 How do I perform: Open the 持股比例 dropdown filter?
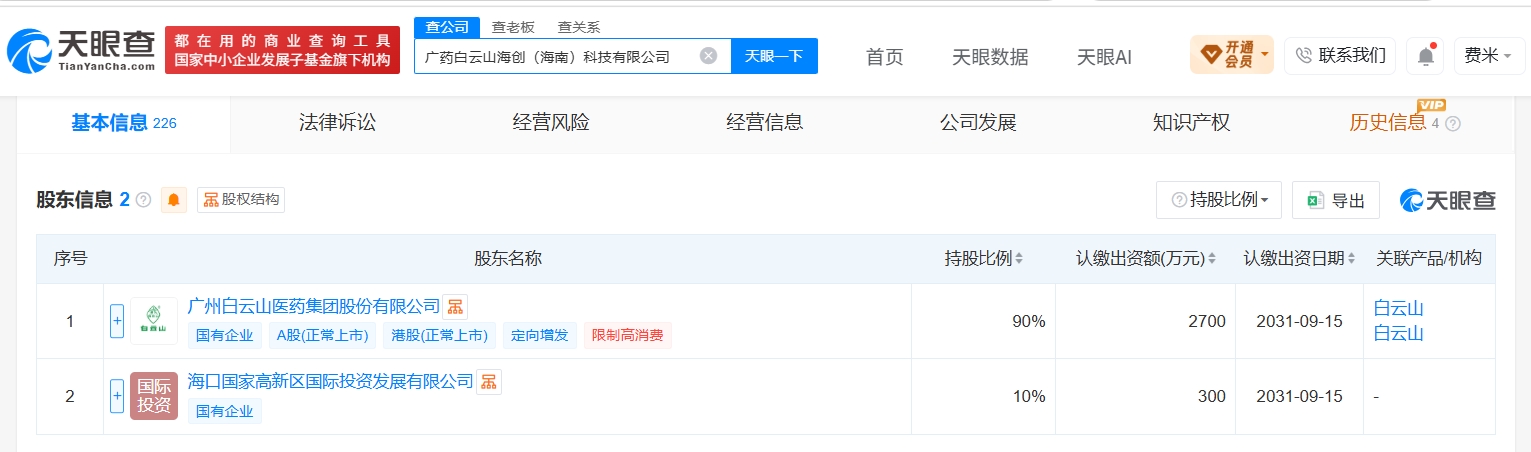coord(1219,200)
